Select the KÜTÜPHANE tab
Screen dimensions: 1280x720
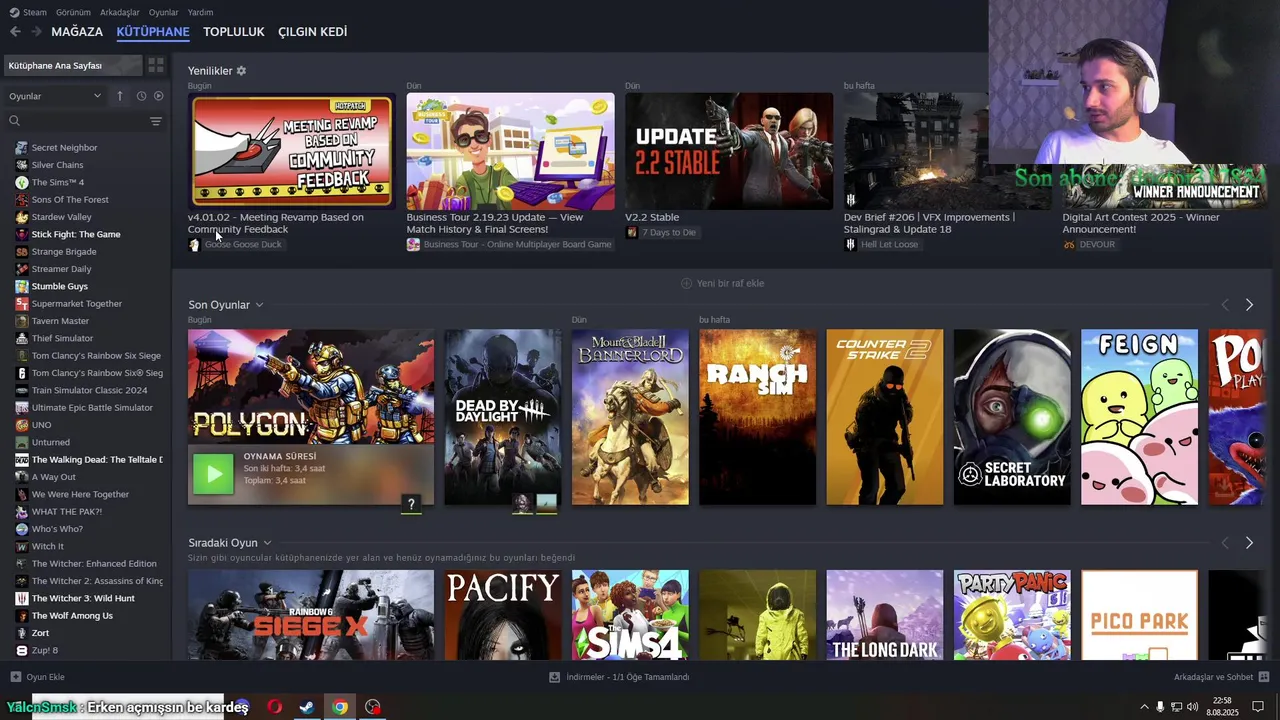pyautogui.click(x=153, y=32)
